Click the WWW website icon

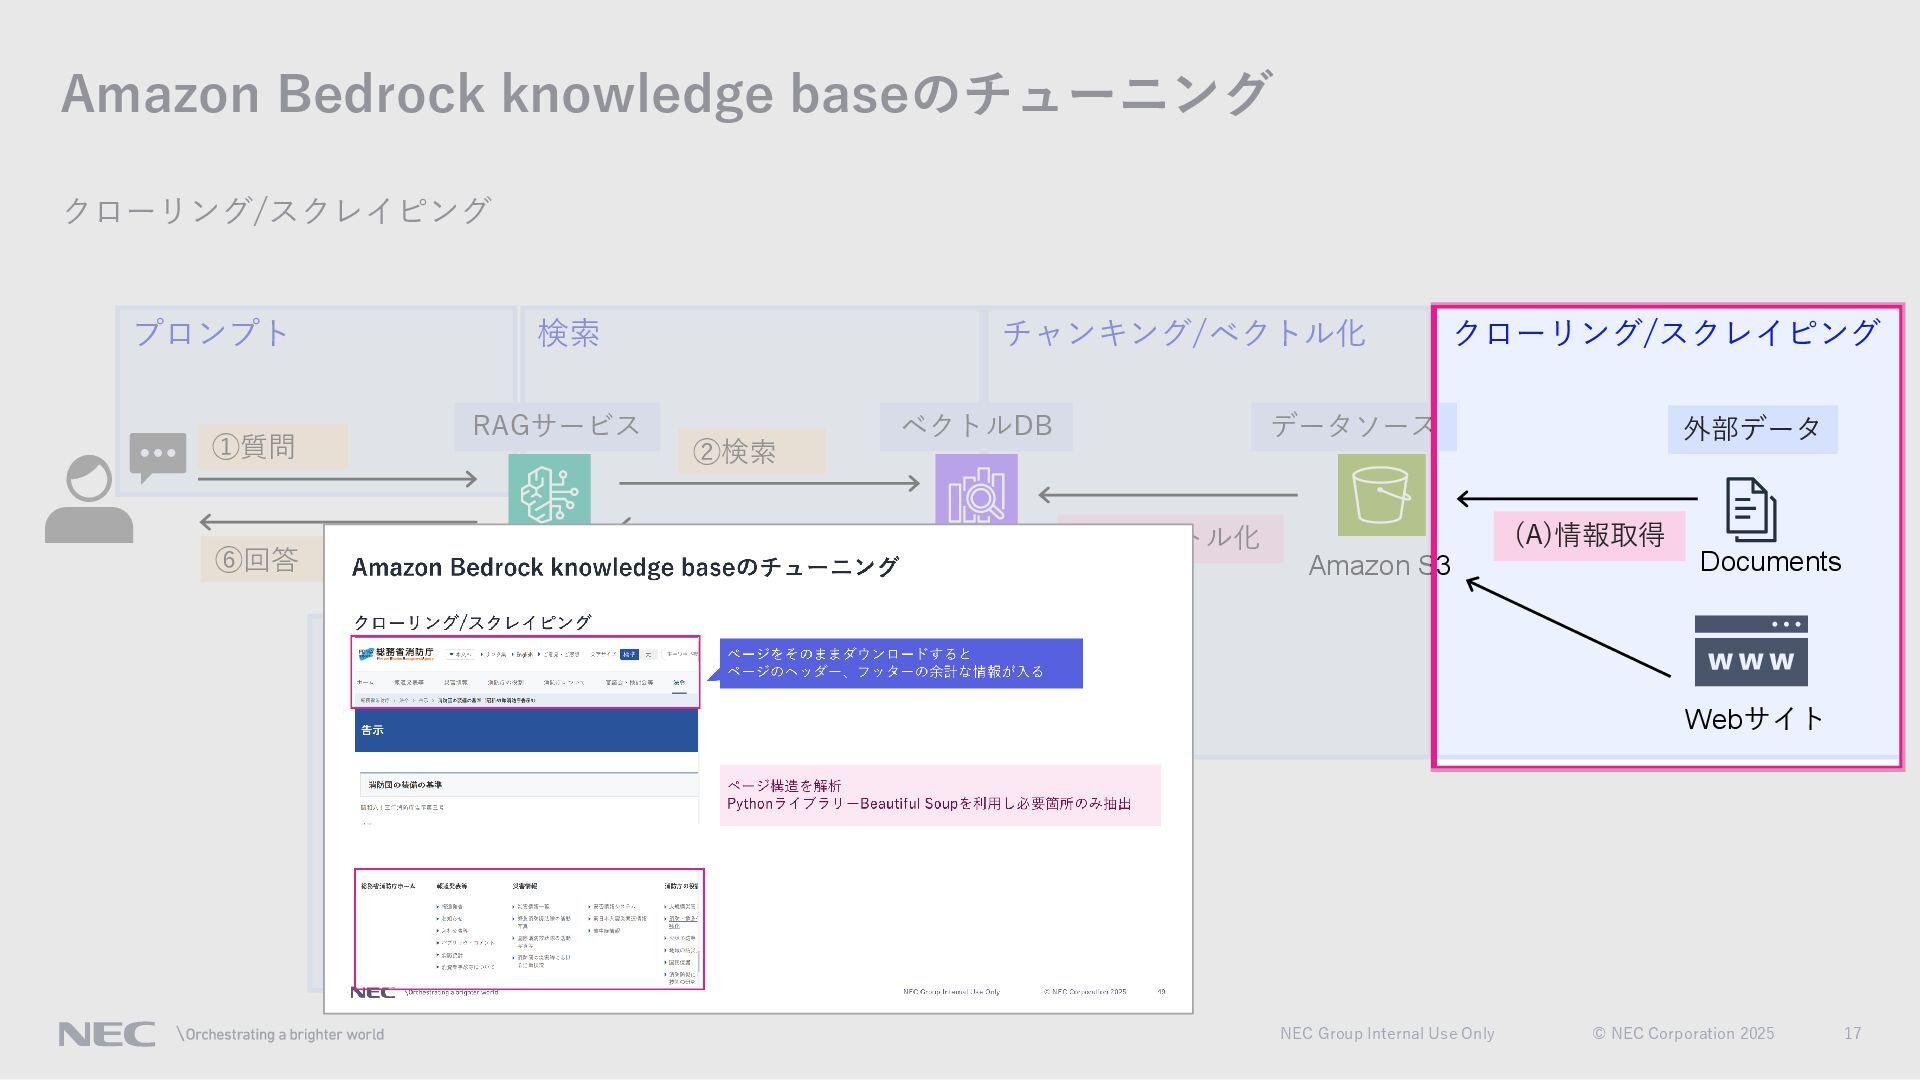coord(1750,651)
